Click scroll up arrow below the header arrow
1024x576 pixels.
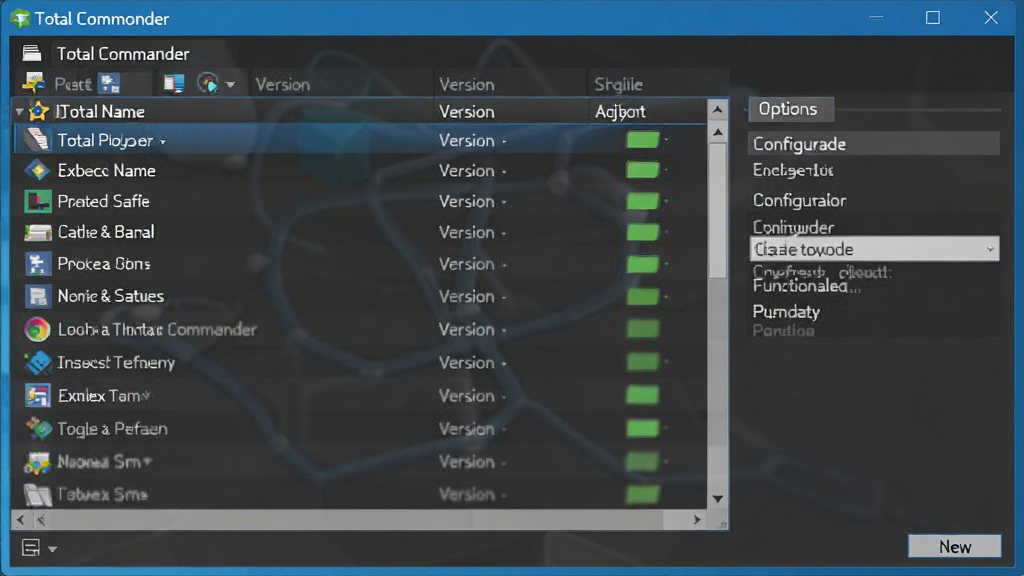coord(718,133)
